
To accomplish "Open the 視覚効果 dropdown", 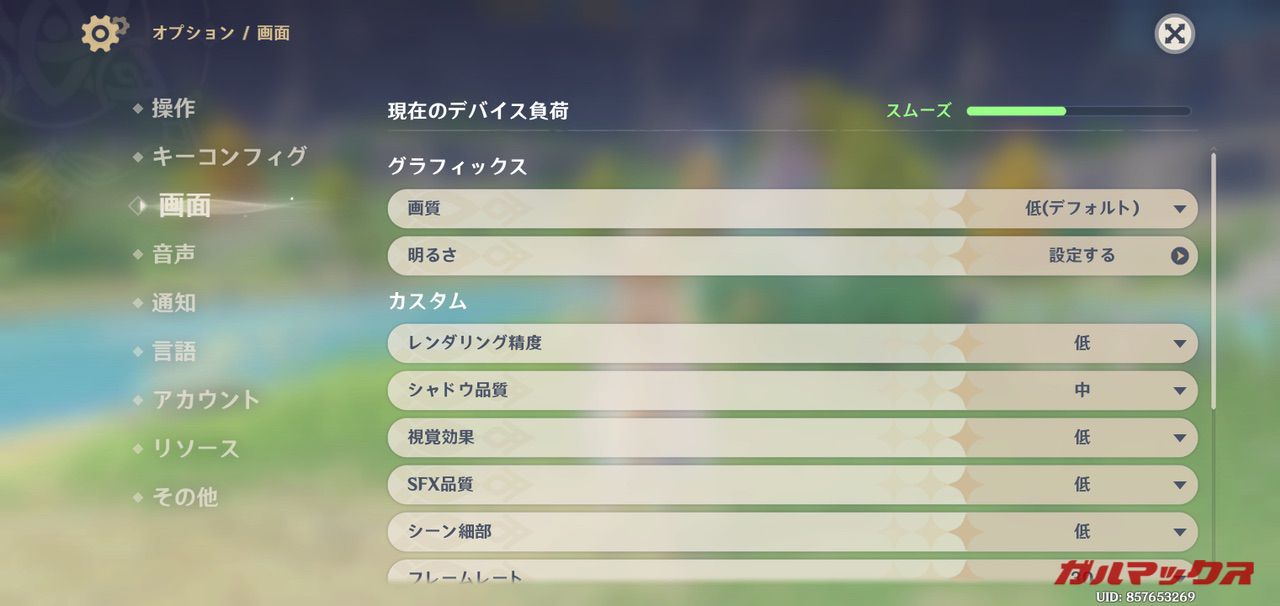I will click(1180, 438).
